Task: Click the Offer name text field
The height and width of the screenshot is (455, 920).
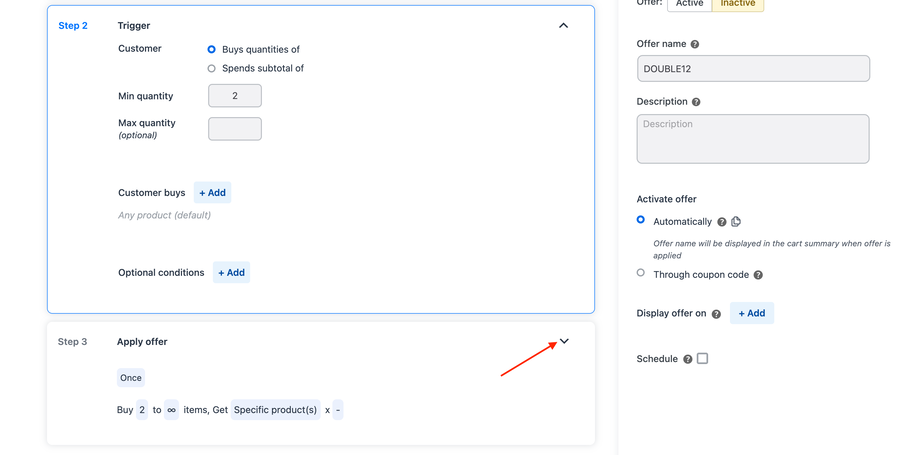Action: click(753, 69)
